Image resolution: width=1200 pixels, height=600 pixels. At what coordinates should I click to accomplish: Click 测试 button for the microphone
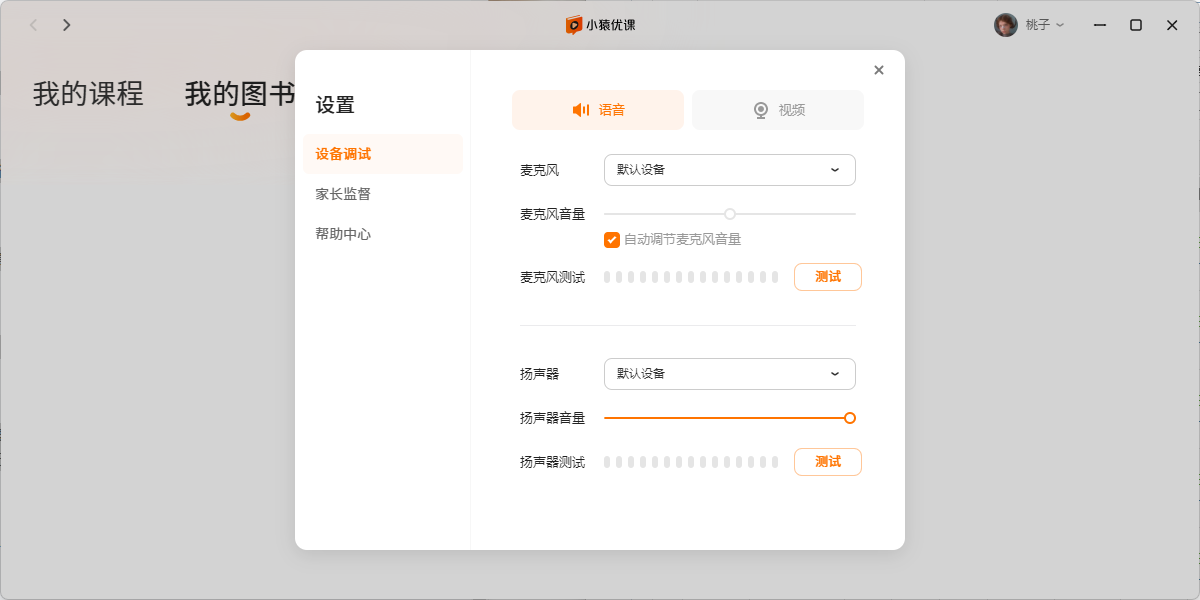pyautogui.click(x=828, y=277)
